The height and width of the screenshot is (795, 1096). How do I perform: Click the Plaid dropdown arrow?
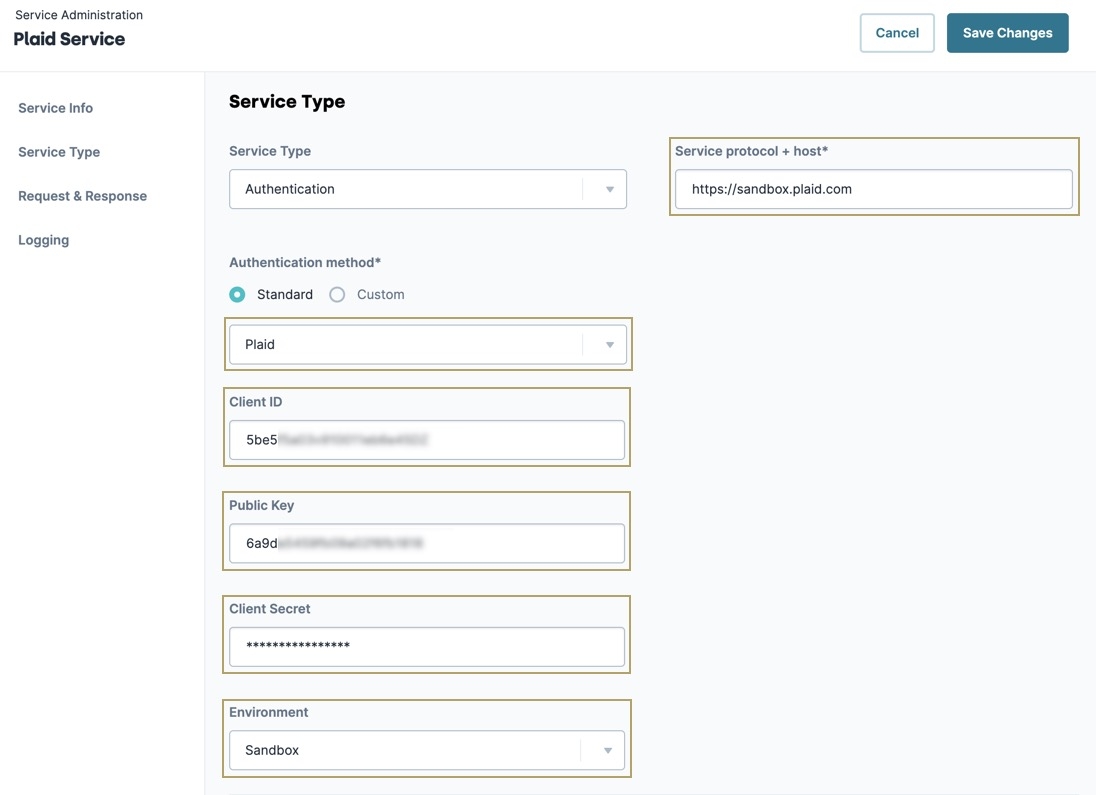pos(610,344)
